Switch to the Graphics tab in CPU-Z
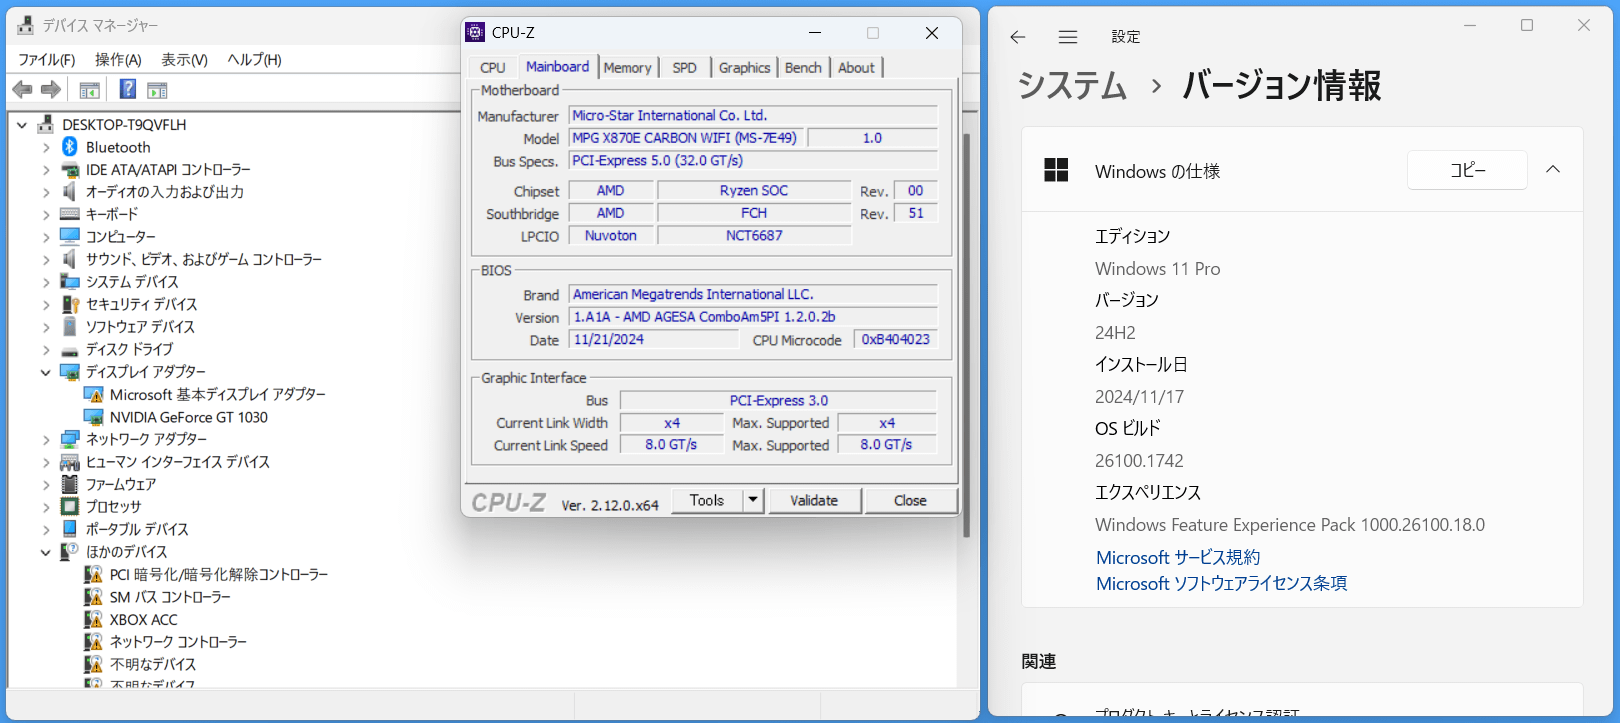This screenshot has height=723, width=1620. tap(744, 67)
